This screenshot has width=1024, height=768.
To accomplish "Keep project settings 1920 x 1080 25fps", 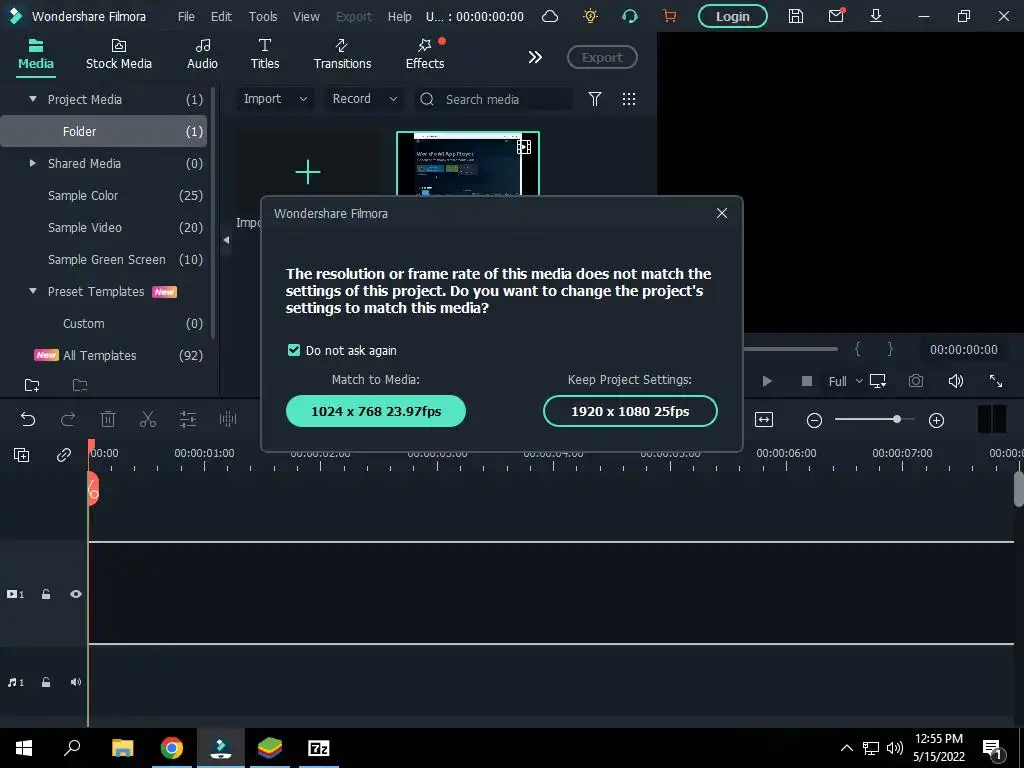I will (x=630, y=411).
